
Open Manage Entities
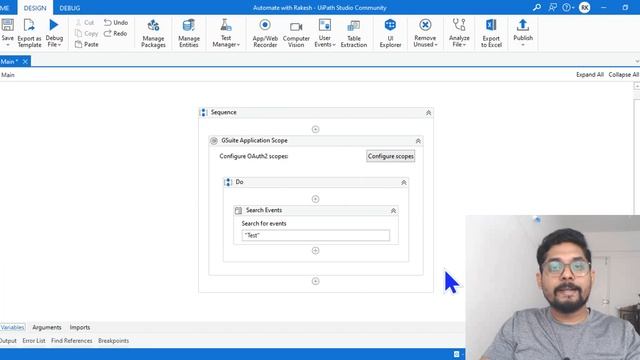[x=189, y=33]
